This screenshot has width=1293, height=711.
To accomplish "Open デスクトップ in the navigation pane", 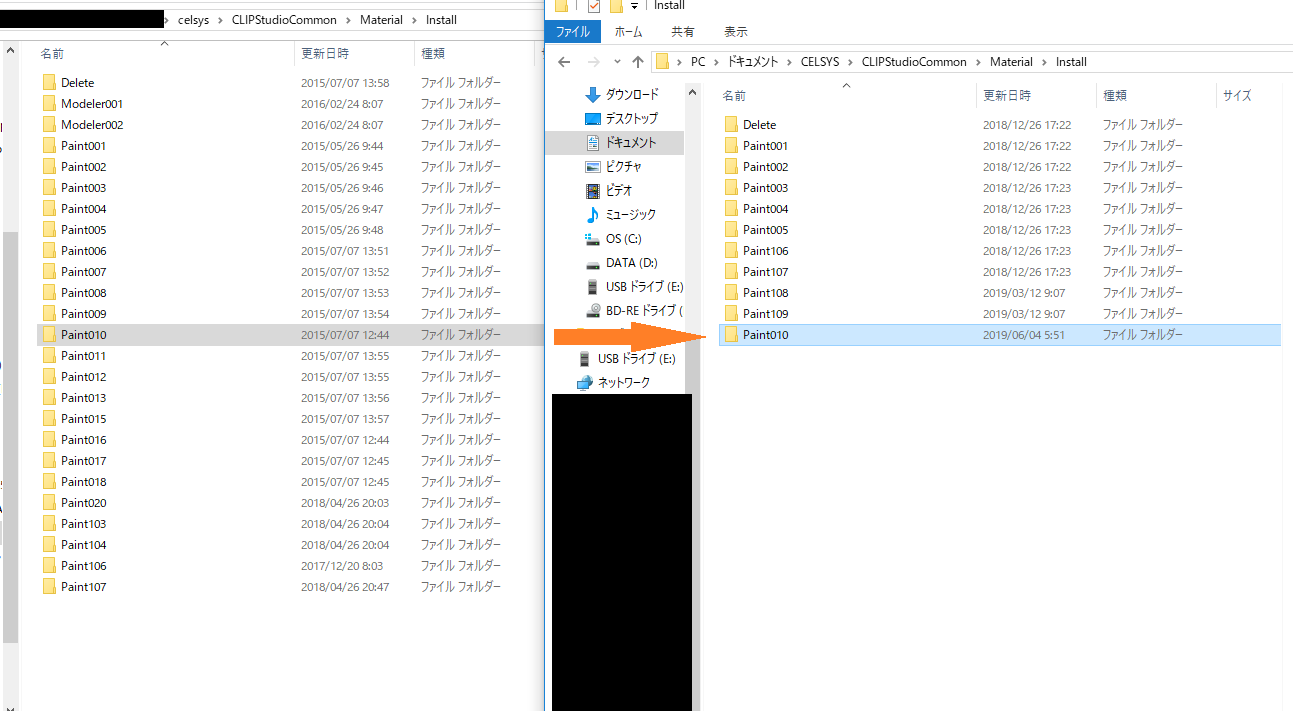I will [x=631, y=118].
